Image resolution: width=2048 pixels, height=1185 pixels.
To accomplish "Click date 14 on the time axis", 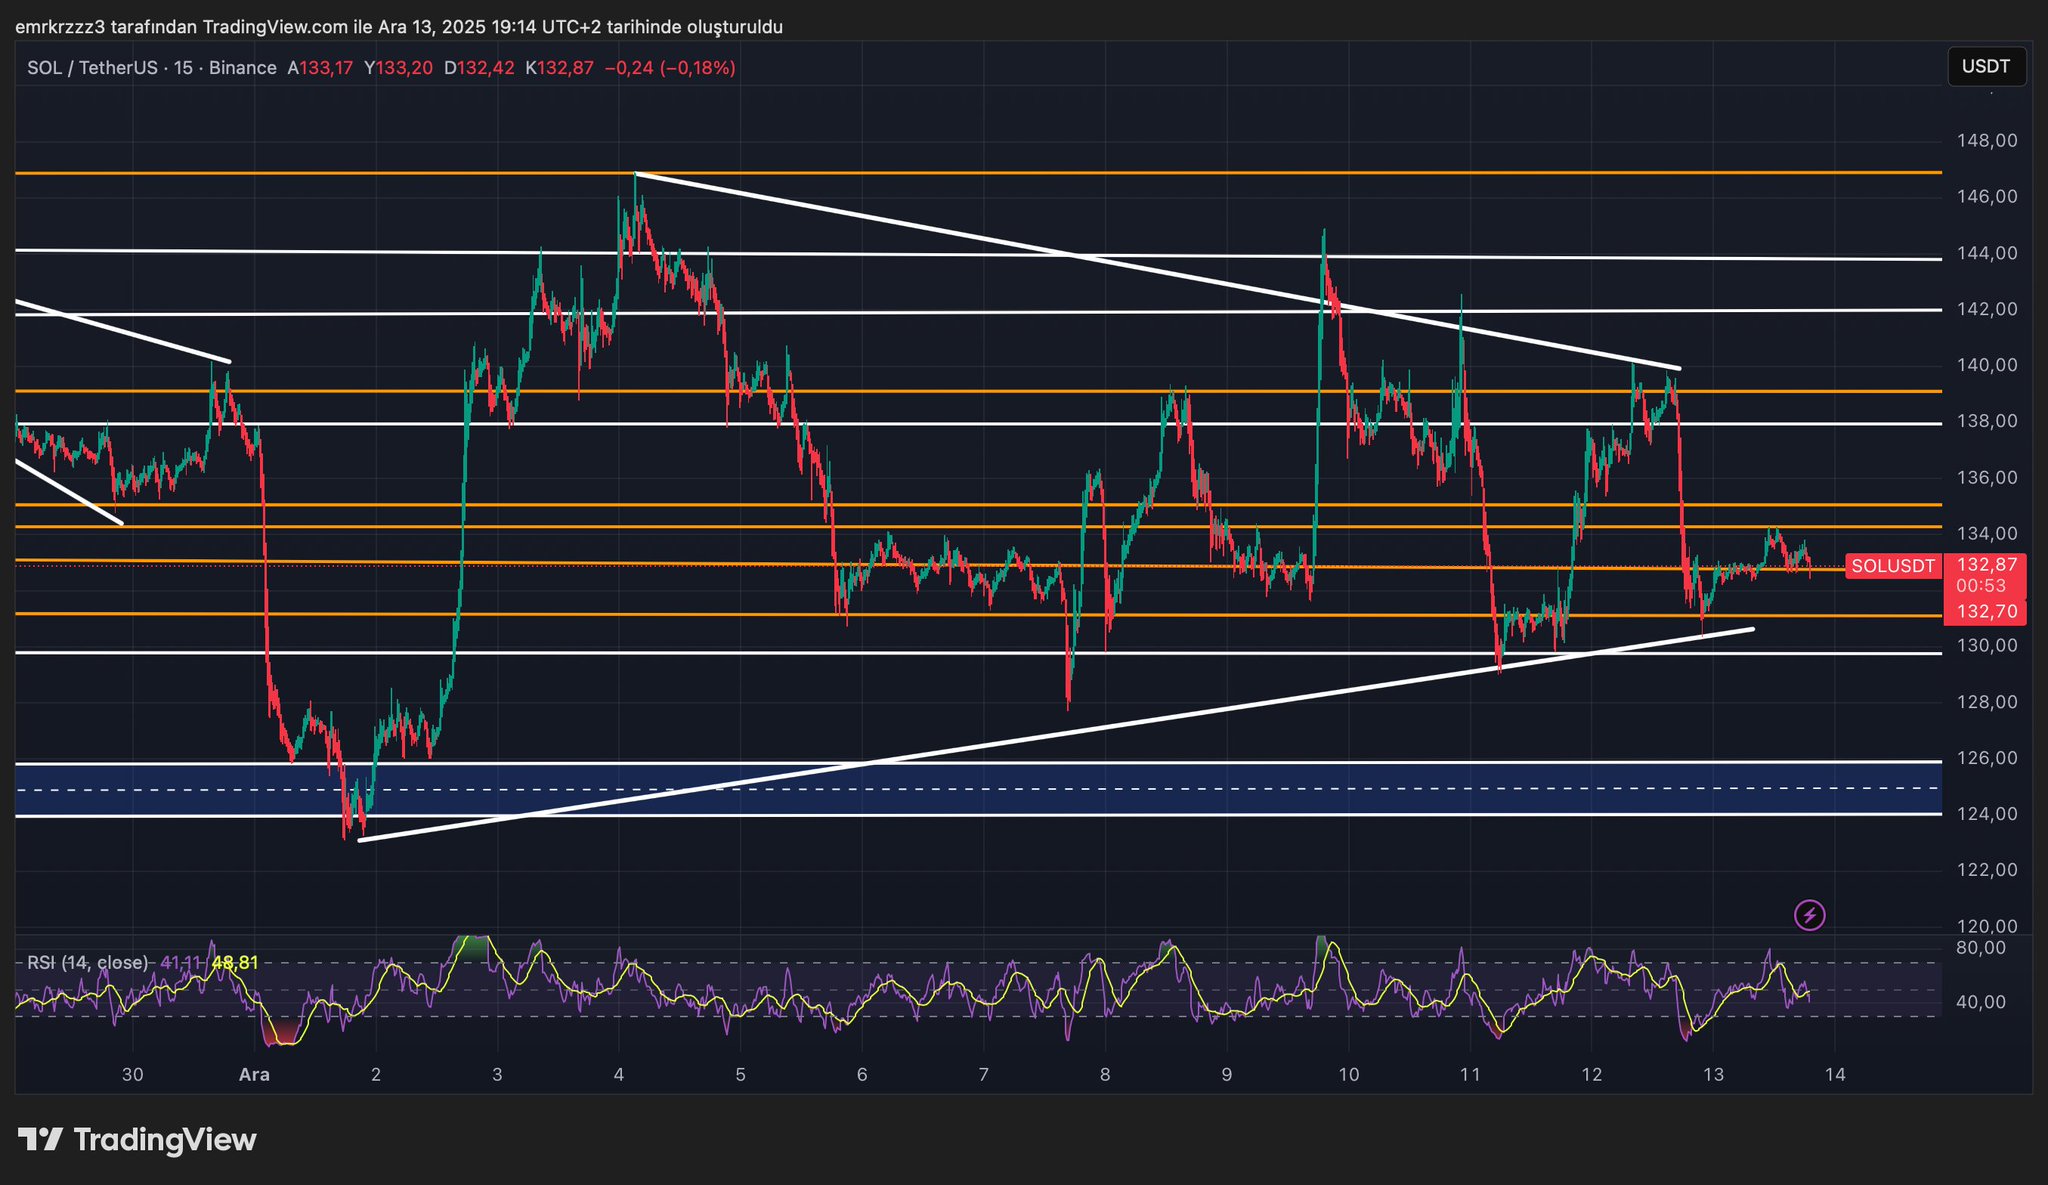I will coord(1835,1075).
